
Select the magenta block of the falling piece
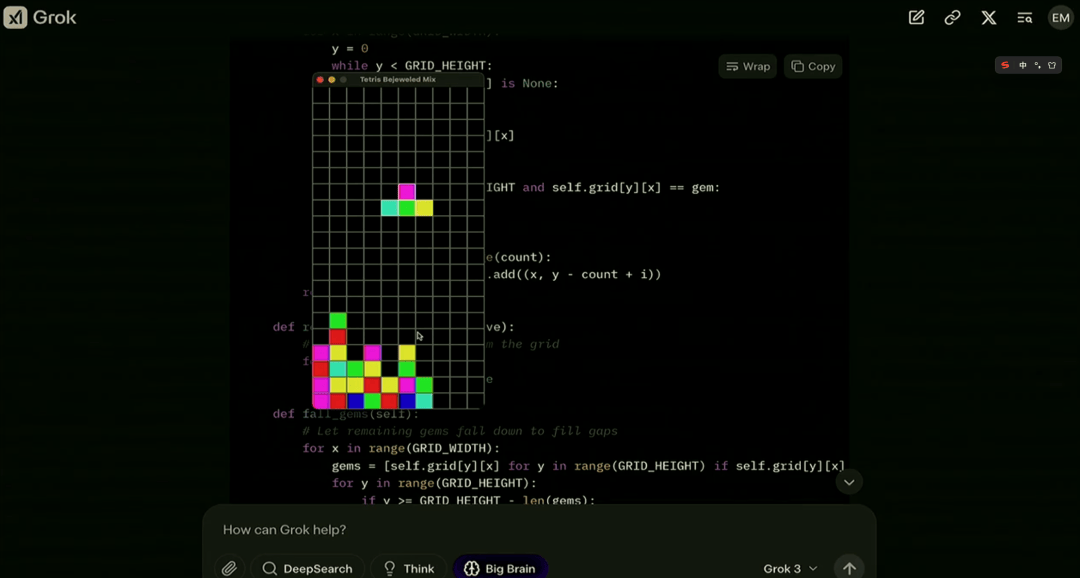(x=407, y=192)
